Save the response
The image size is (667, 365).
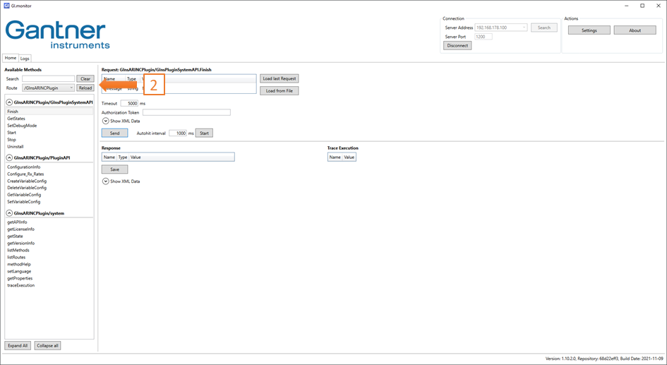click(114, 169)
